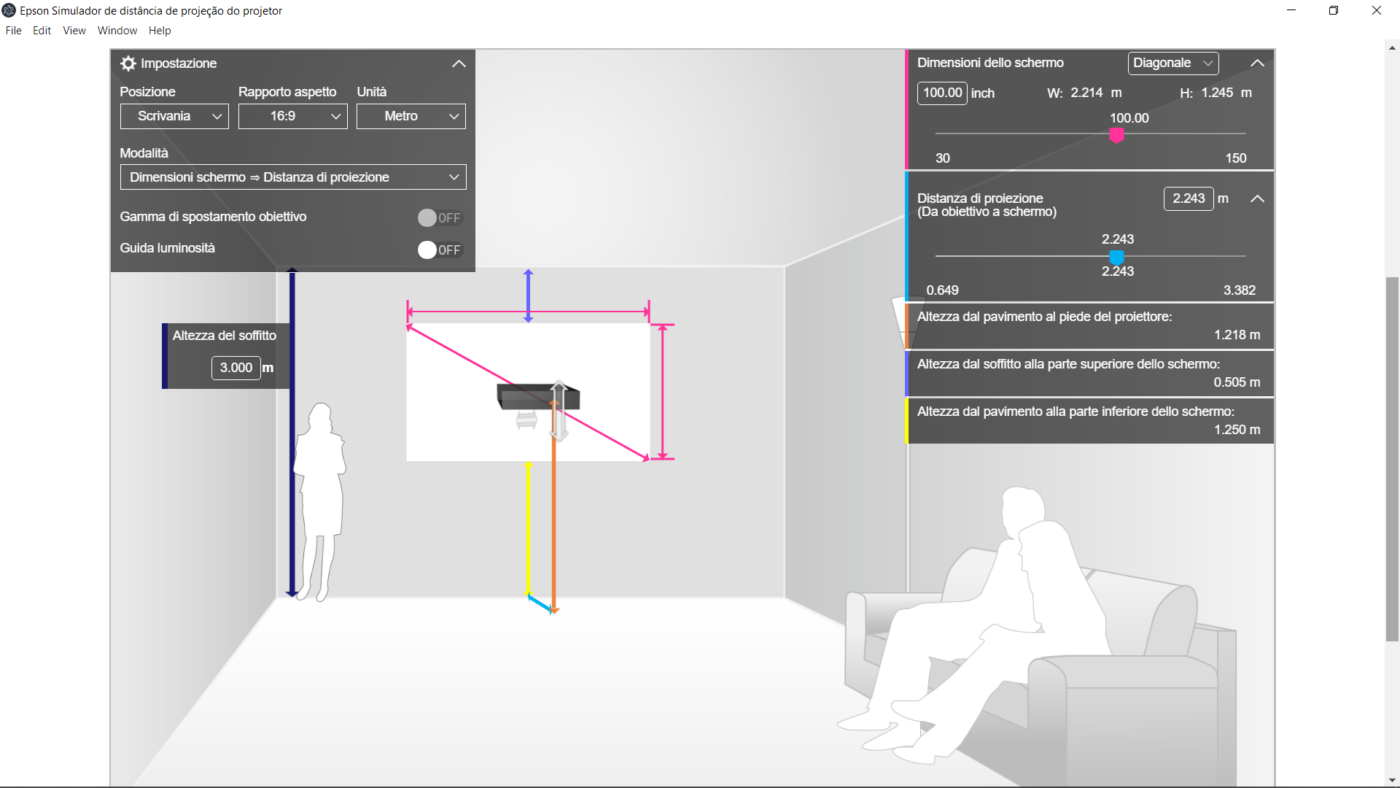The width and height of the screenshot is (1400, 788).
Task: Click the slider minimum label '30'
Action: click(942, 158)
